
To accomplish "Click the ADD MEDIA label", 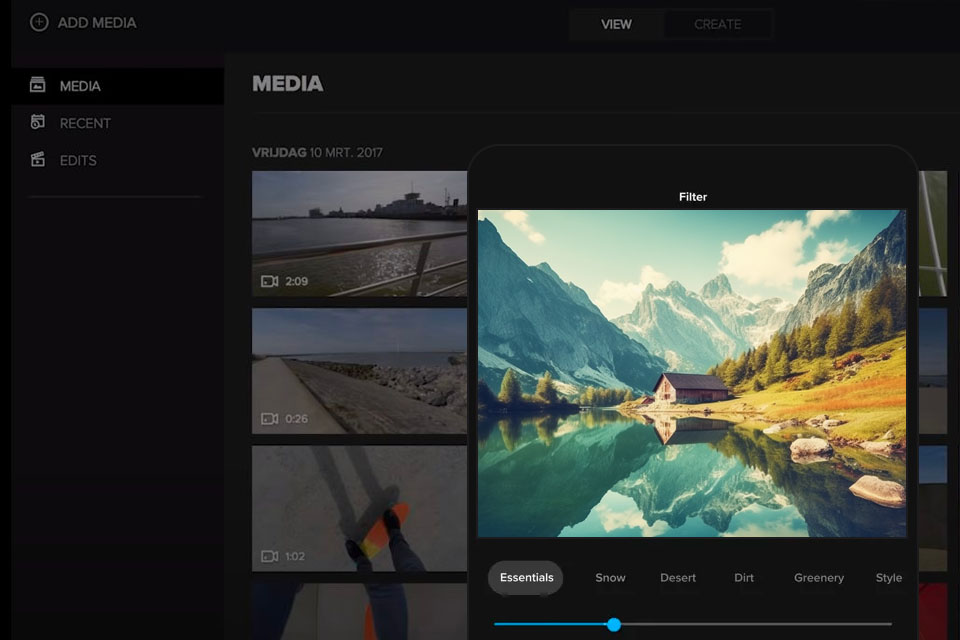I will point(97,23).
